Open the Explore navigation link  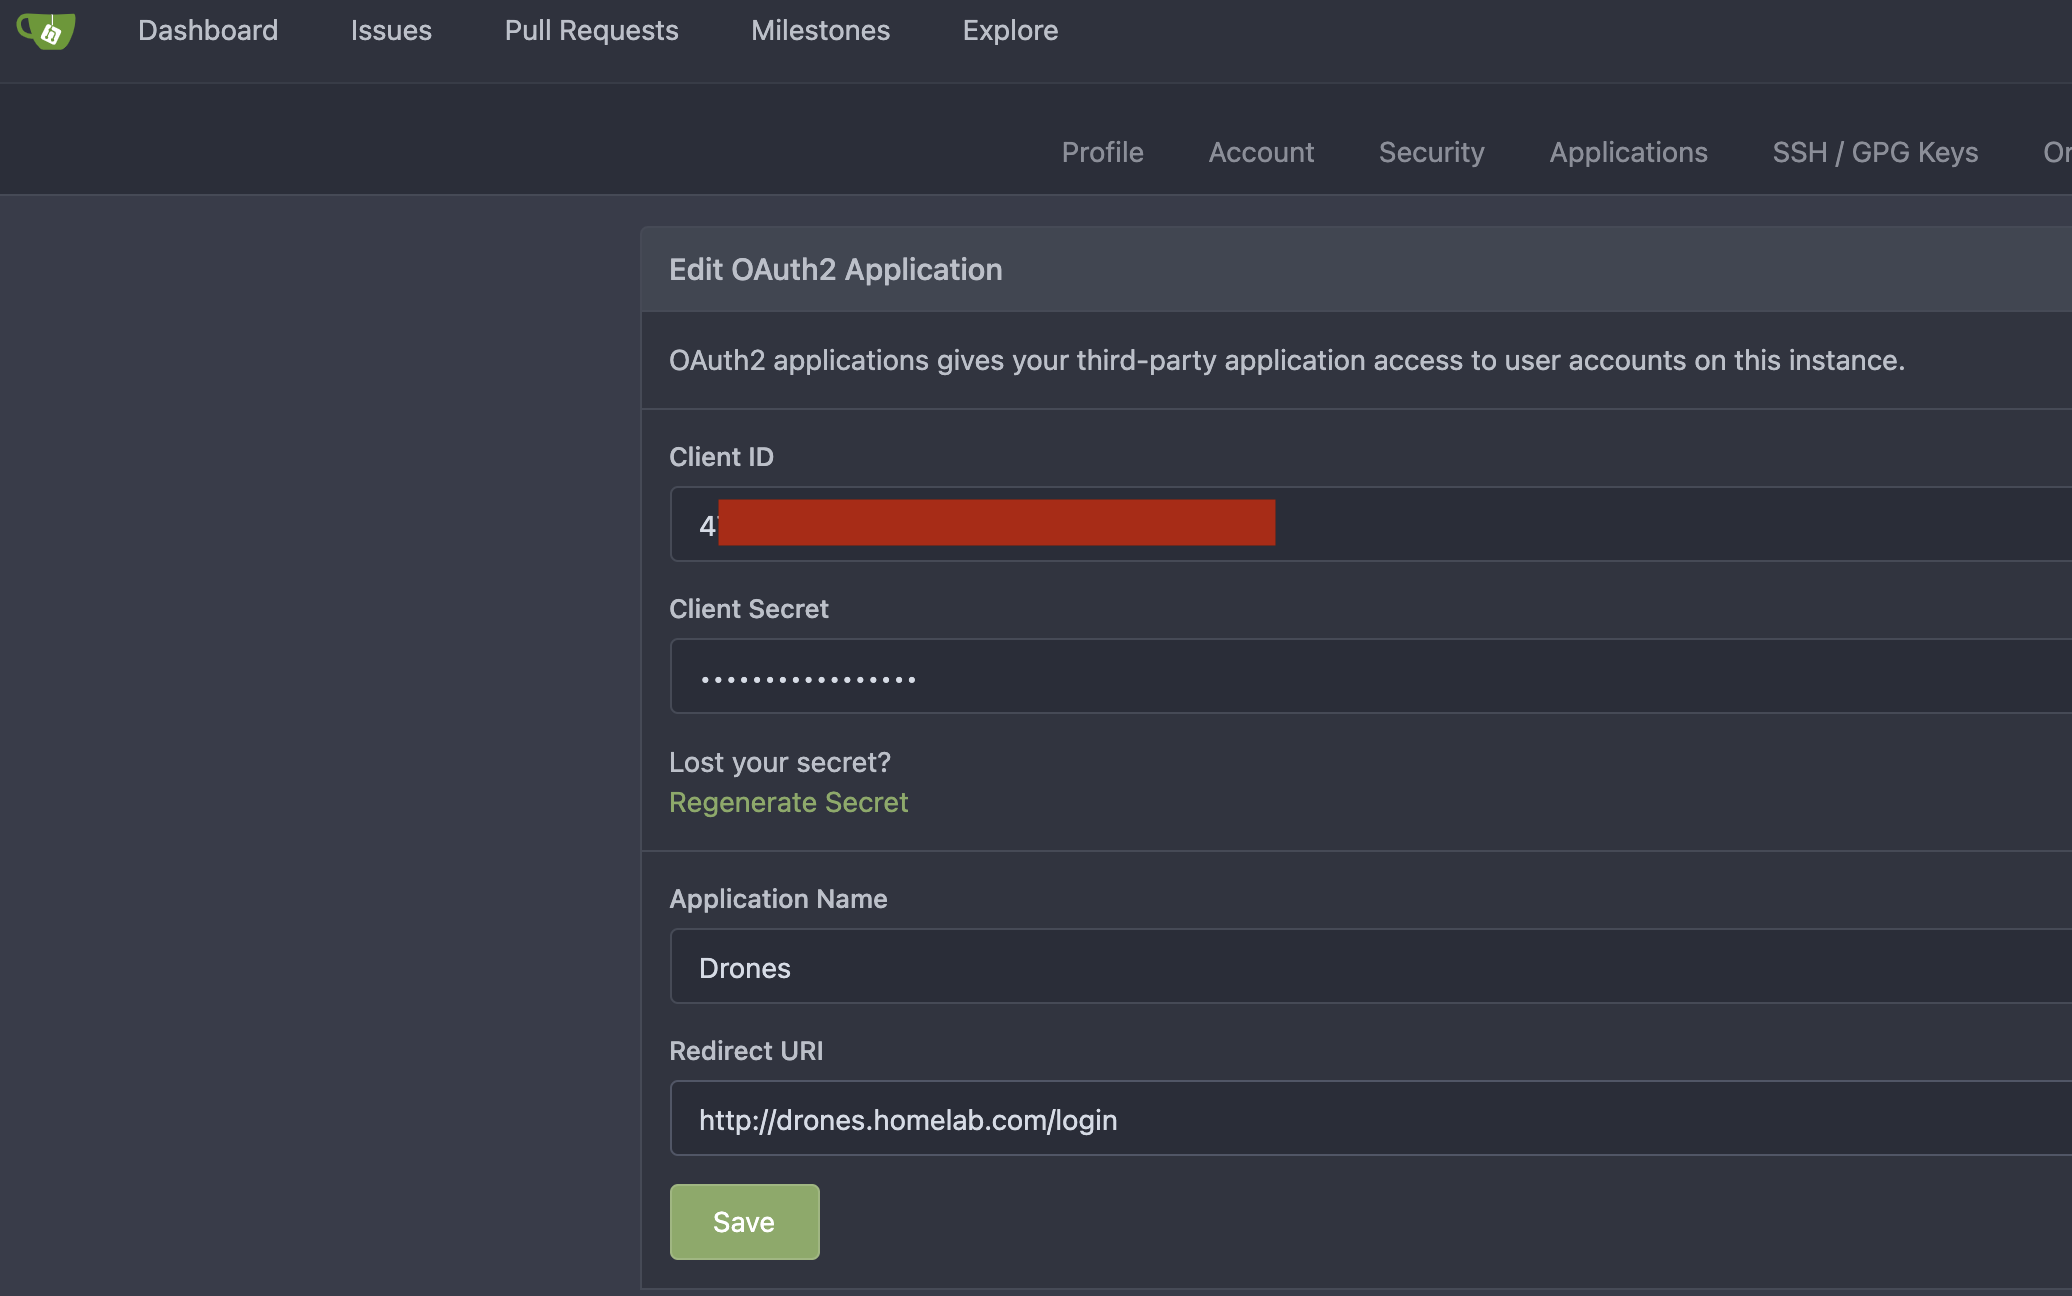[x=1010, y=31]
